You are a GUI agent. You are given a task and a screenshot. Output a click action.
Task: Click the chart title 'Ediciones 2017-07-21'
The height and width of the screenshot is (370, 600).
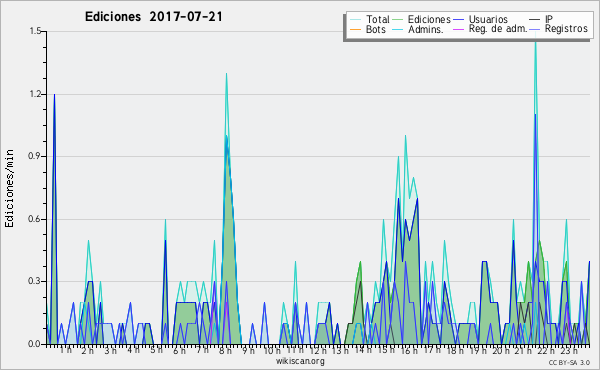click(153, 17)
